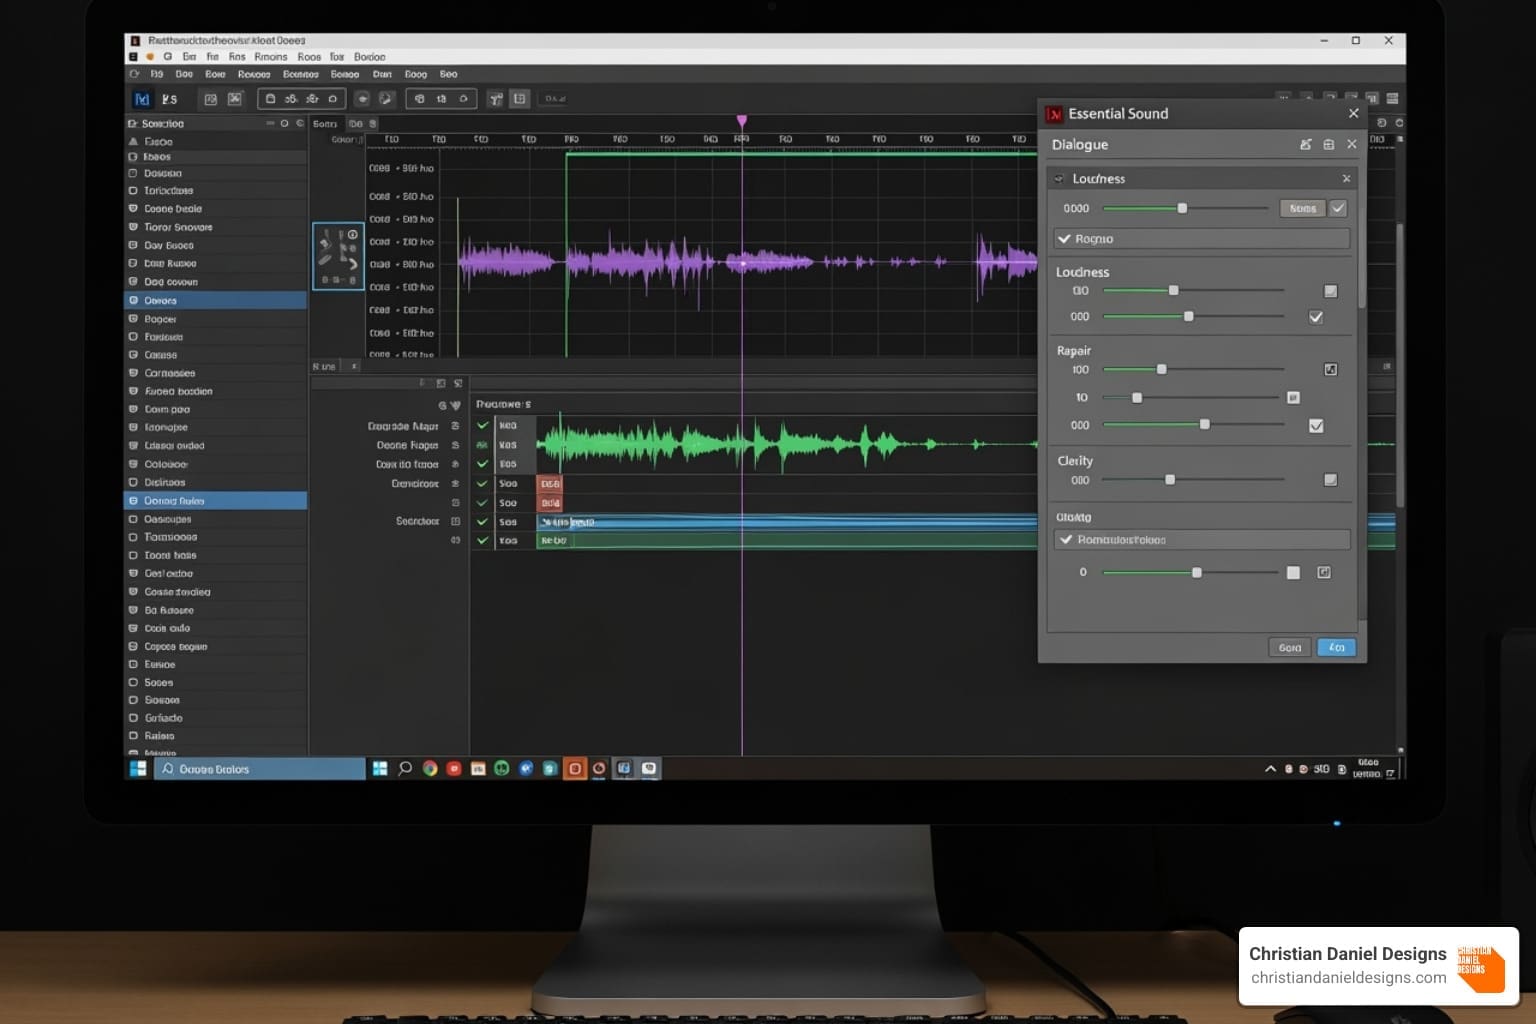Click the blue button at panel bottom
Viewport: 1536px width, 1024px height.
[1336, 647]
